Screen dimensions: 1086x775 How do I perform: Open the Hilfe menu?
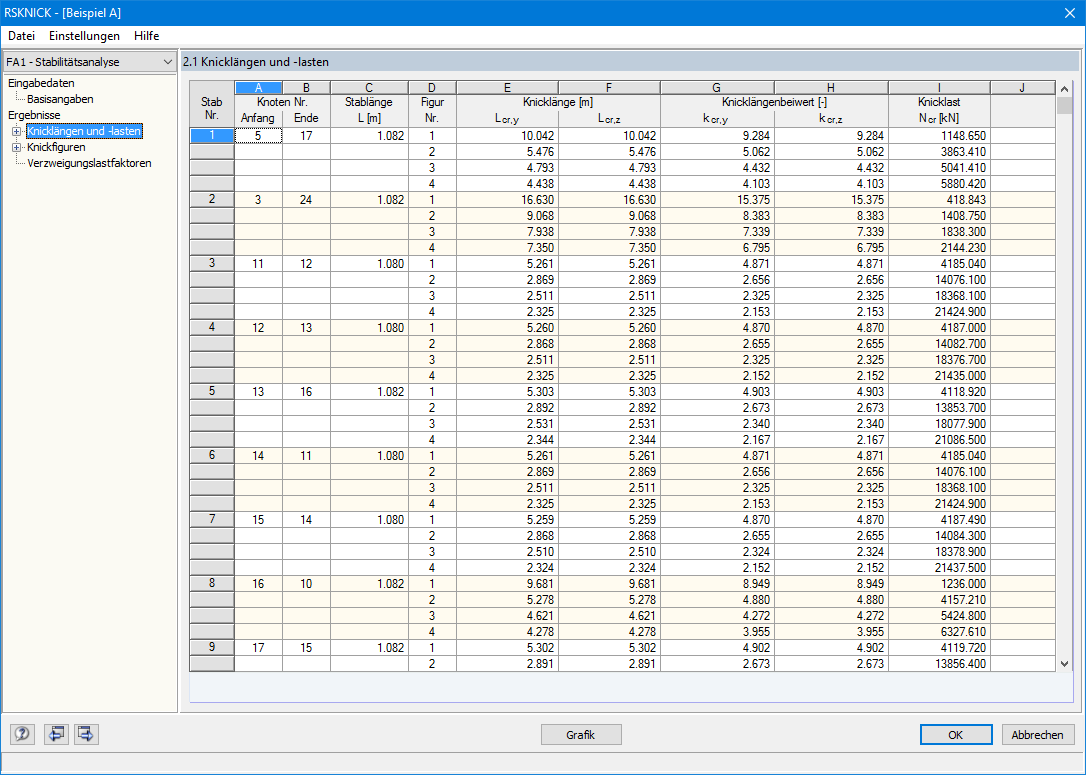tap(147, 35)
